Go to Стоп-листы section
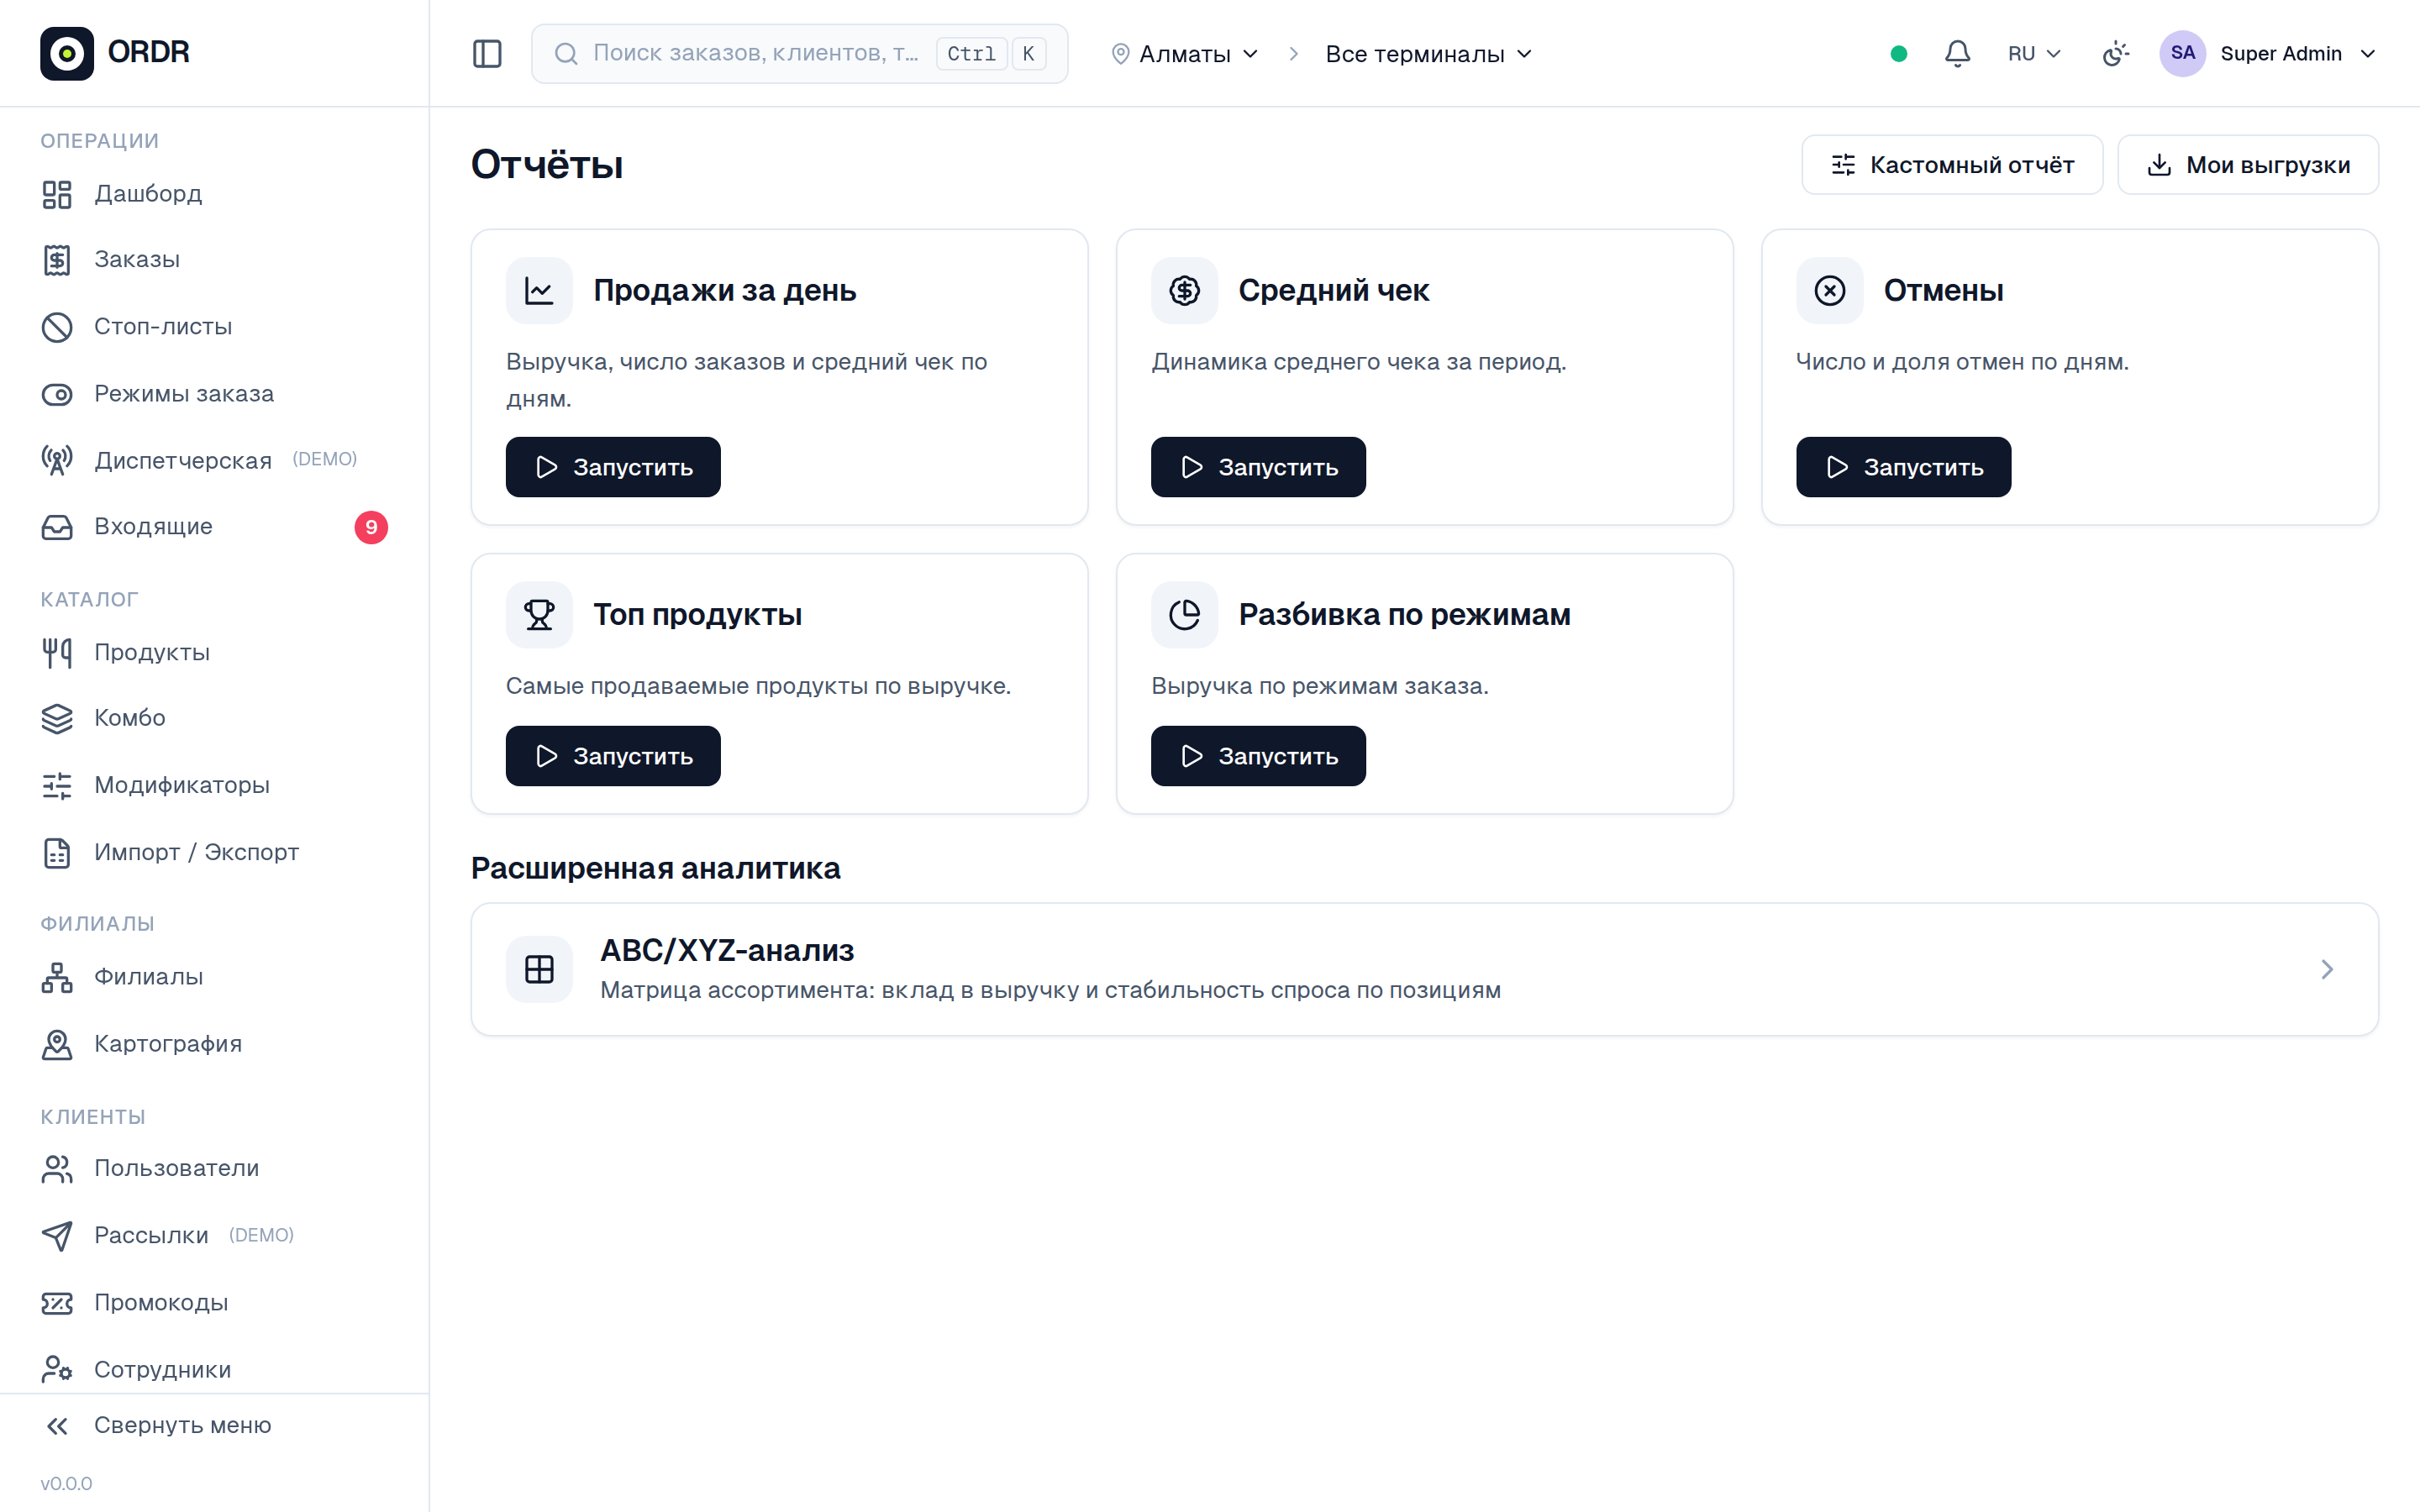The width and height of the screenshot is (2420, 1512). click(214, 327)
